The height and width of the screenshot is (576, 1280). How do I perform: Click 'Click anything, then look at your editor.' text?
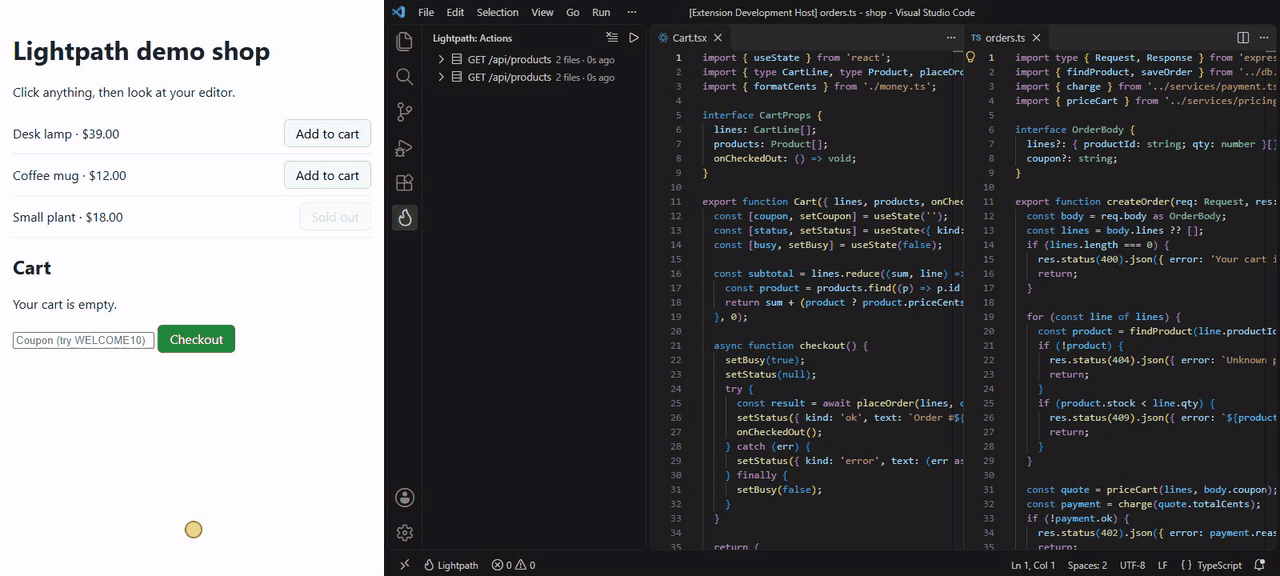tap(124, 92)
